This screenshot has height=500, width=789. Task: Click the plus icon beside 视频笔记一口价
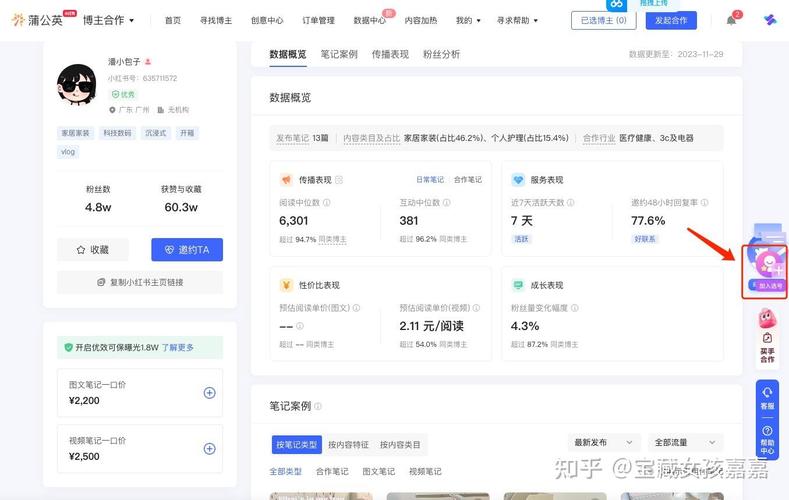tap(209, 449)
